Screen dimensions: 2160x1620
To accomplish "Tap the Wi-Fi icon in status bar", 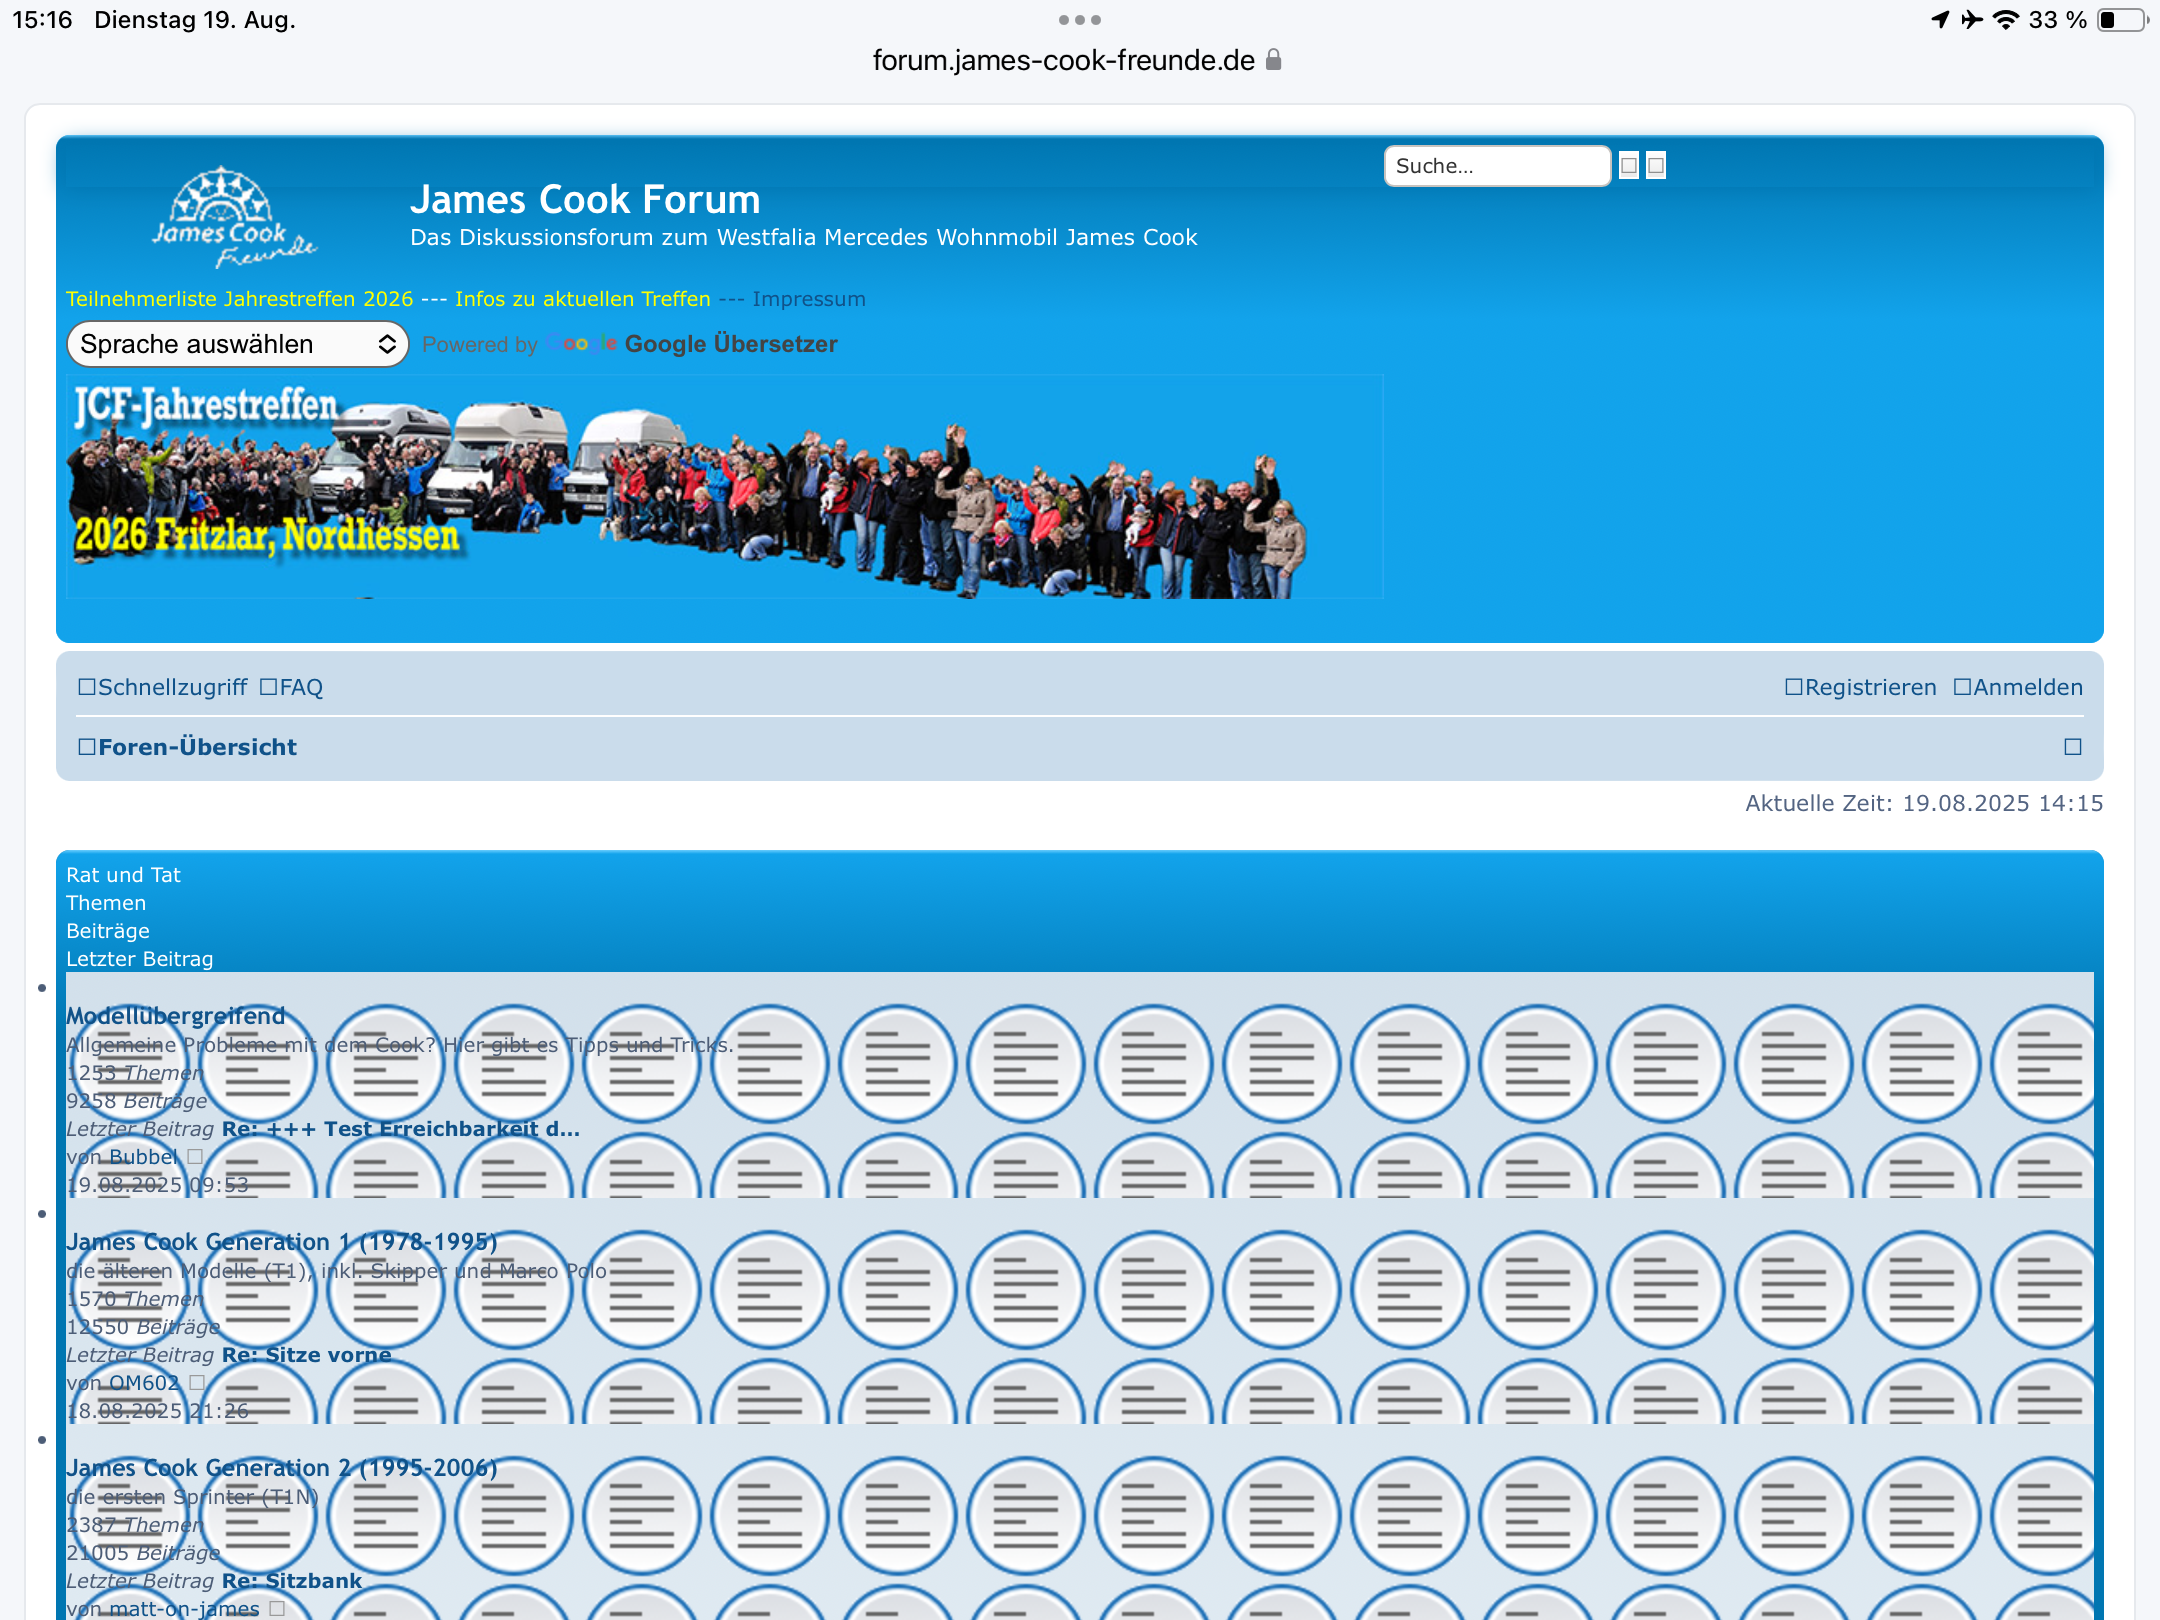I will (2006, 20).
